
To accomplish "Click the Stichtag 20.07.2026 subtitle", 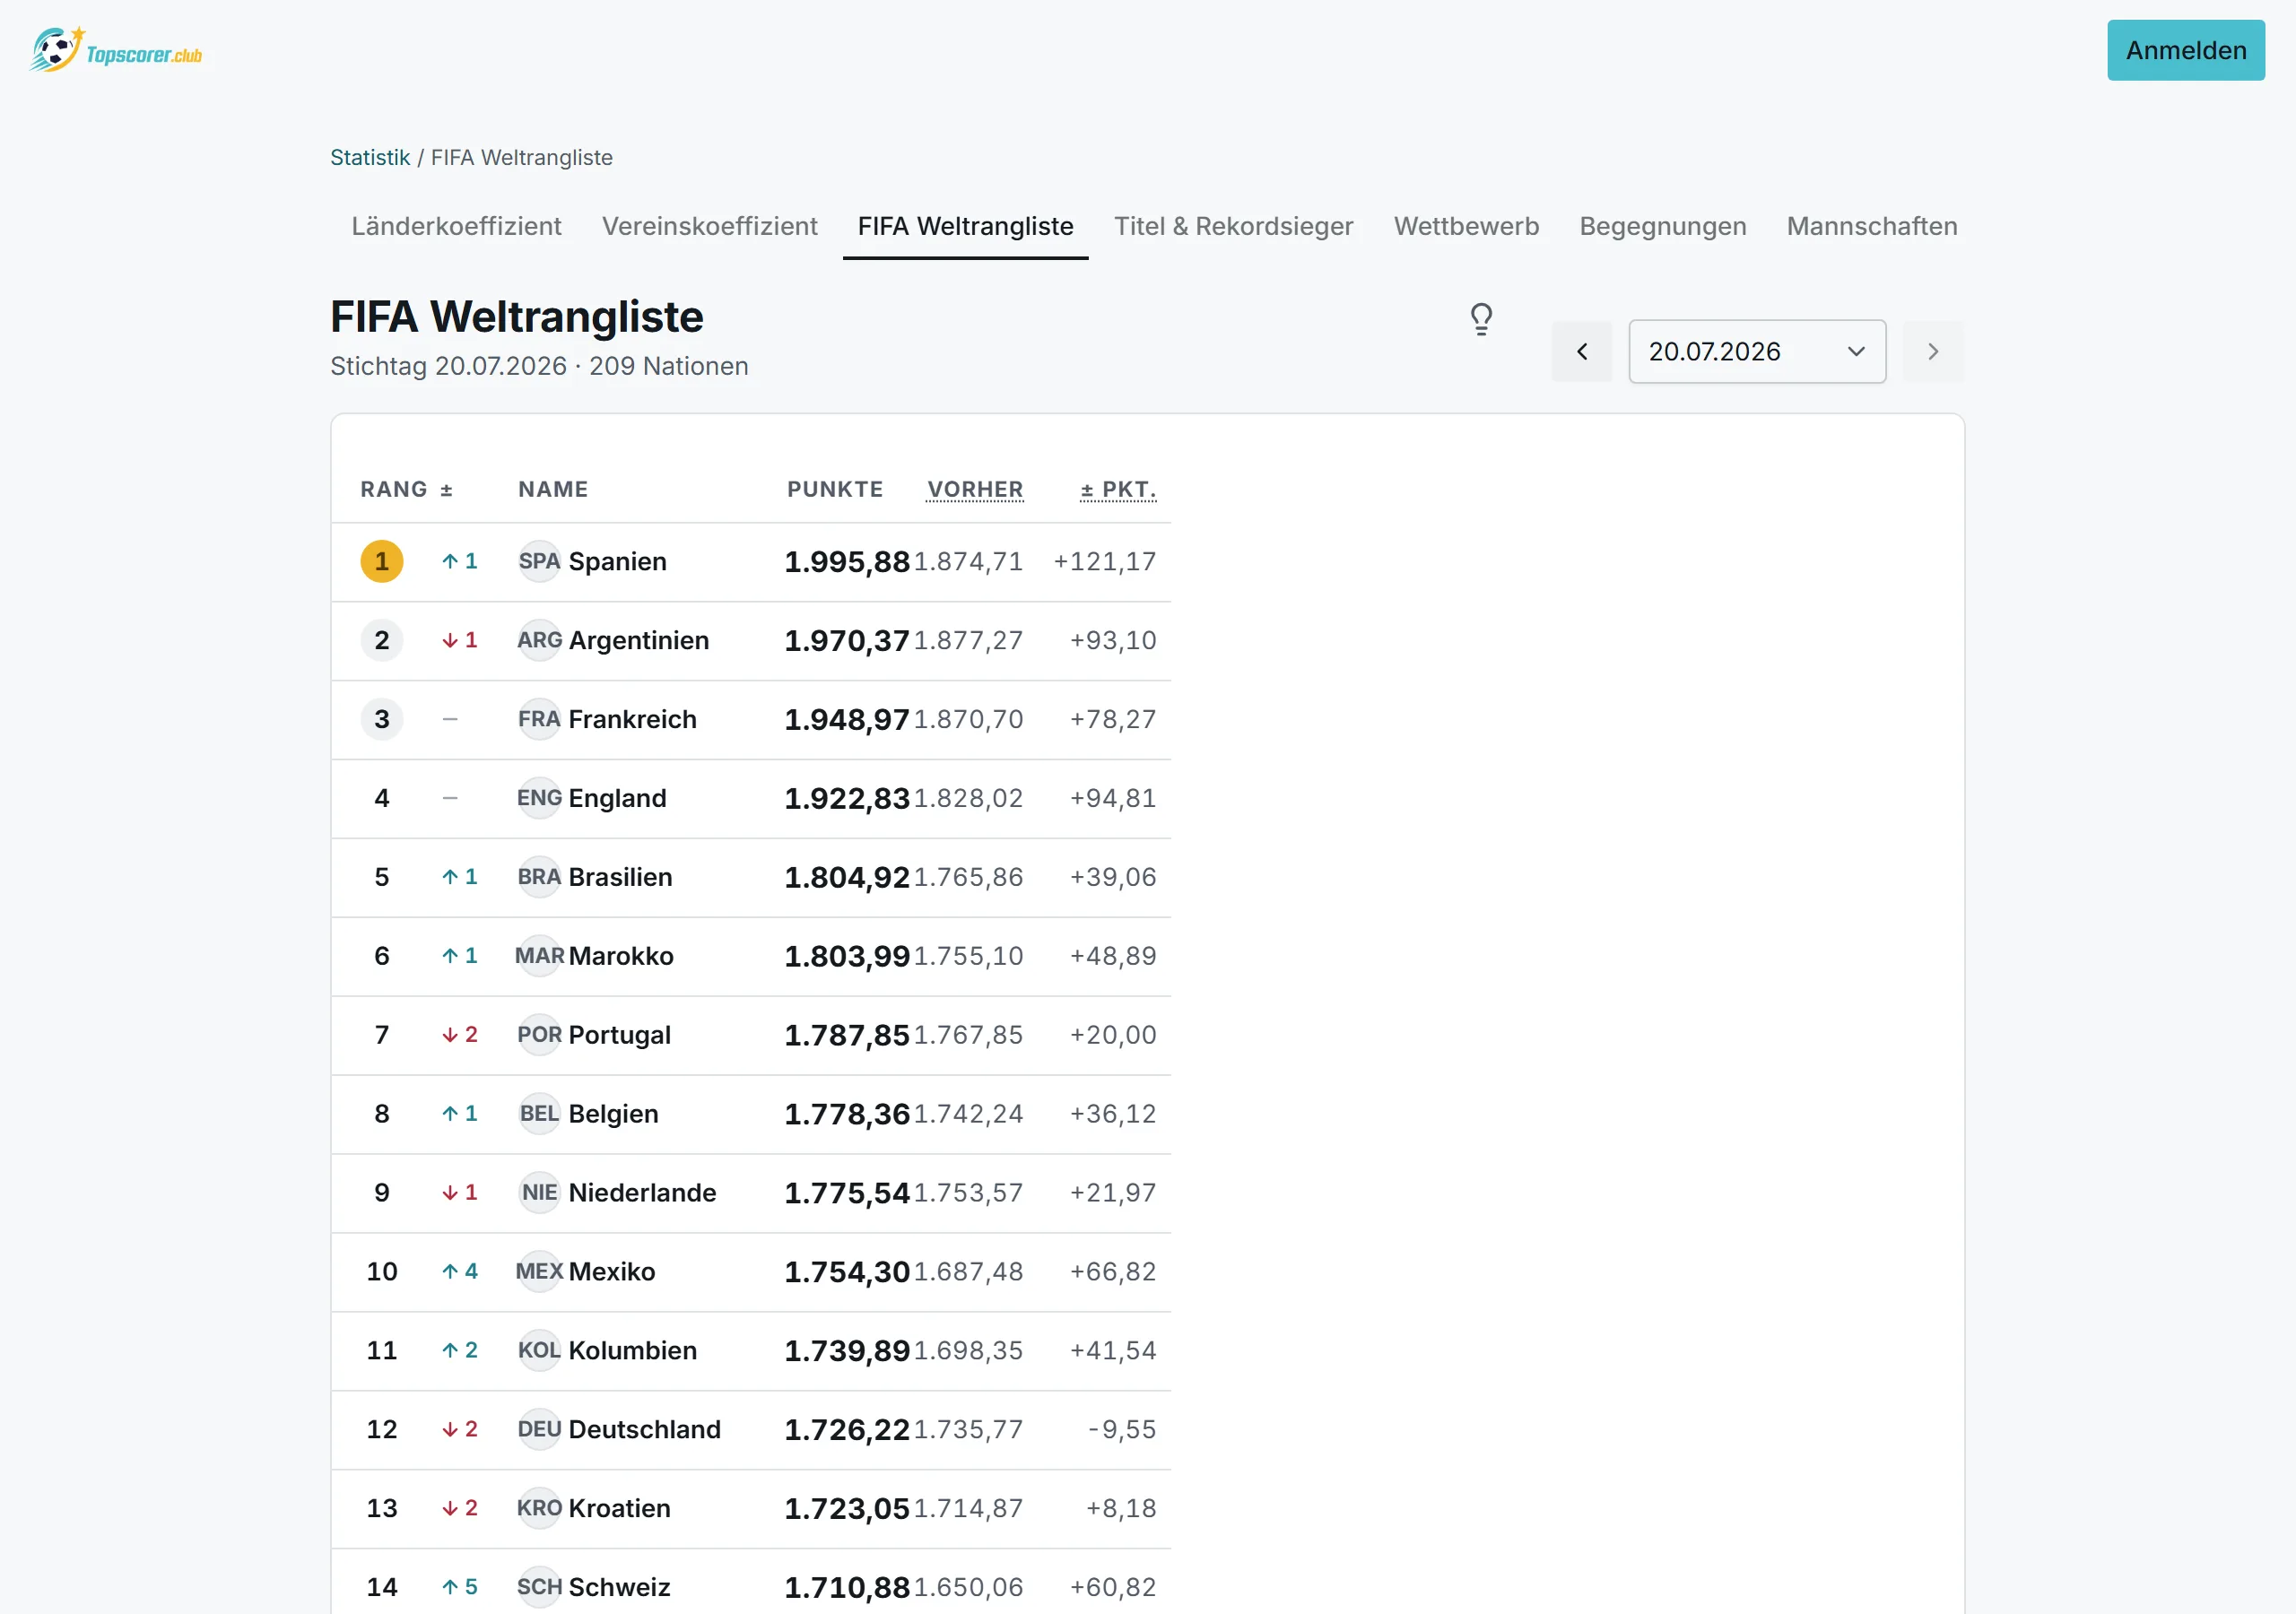I will click(x=539, y=366).
